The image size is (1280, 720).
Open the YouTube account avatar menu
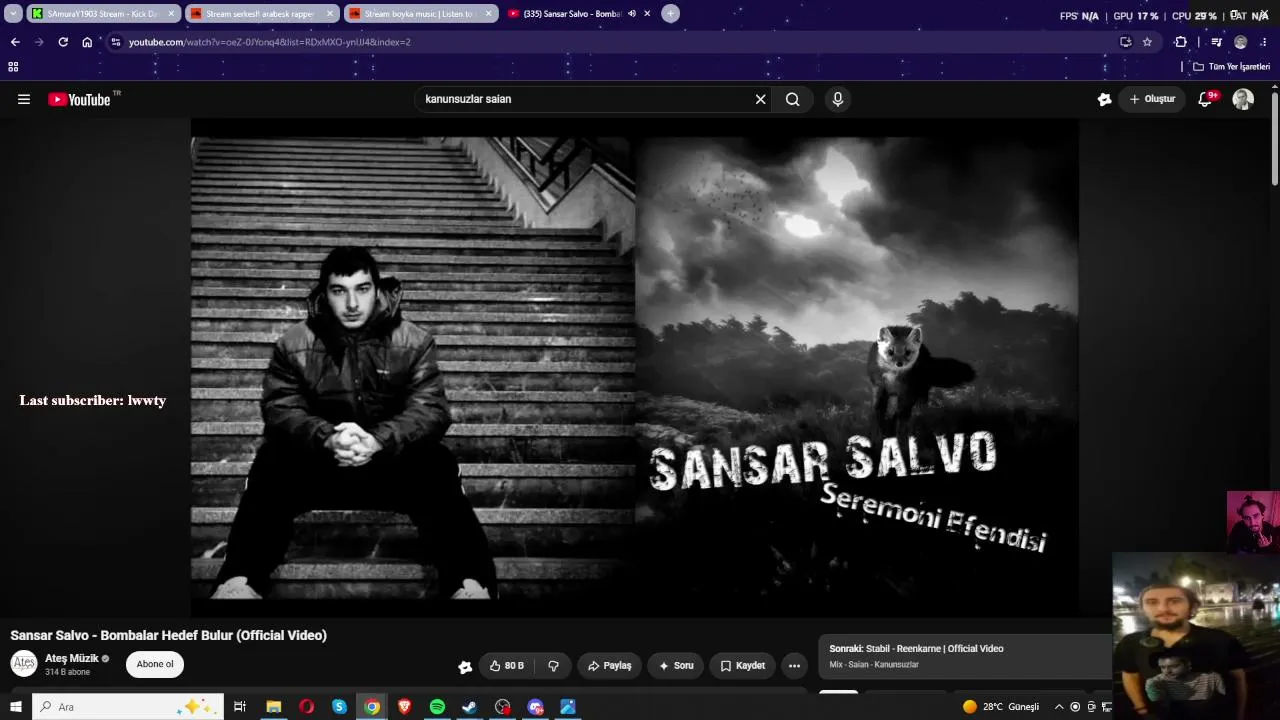pyautogui.click(x=1243, y=99)
